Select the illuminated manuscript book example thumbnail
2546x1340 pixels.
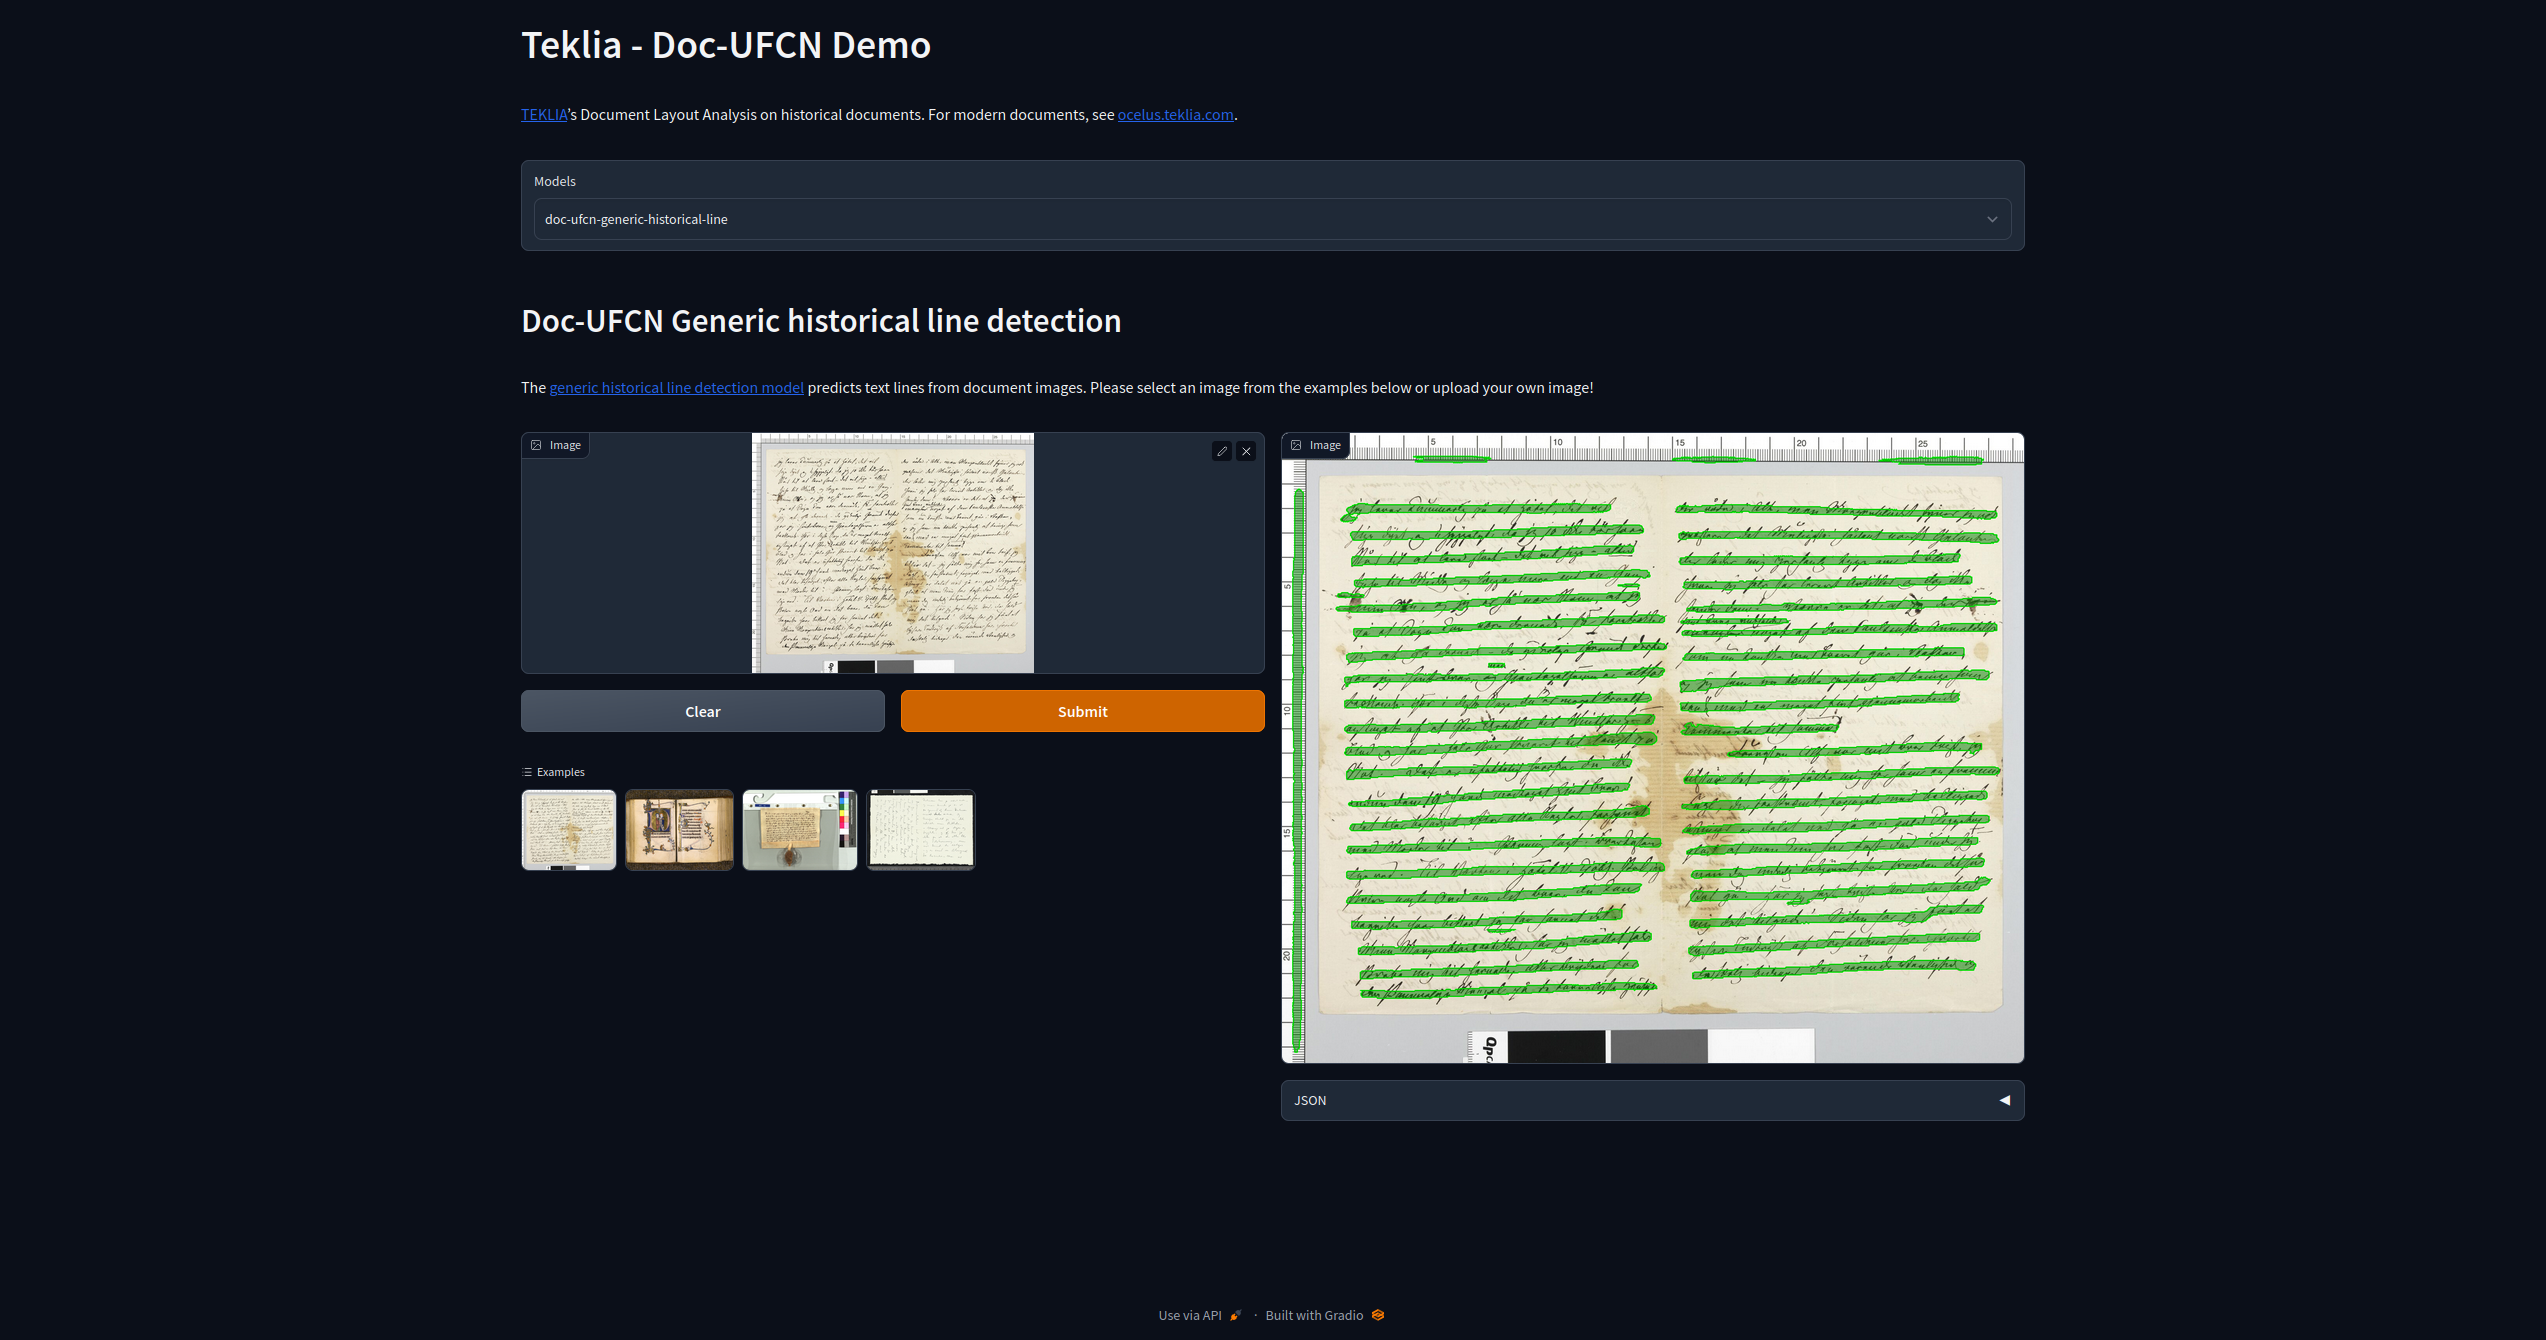679,829
